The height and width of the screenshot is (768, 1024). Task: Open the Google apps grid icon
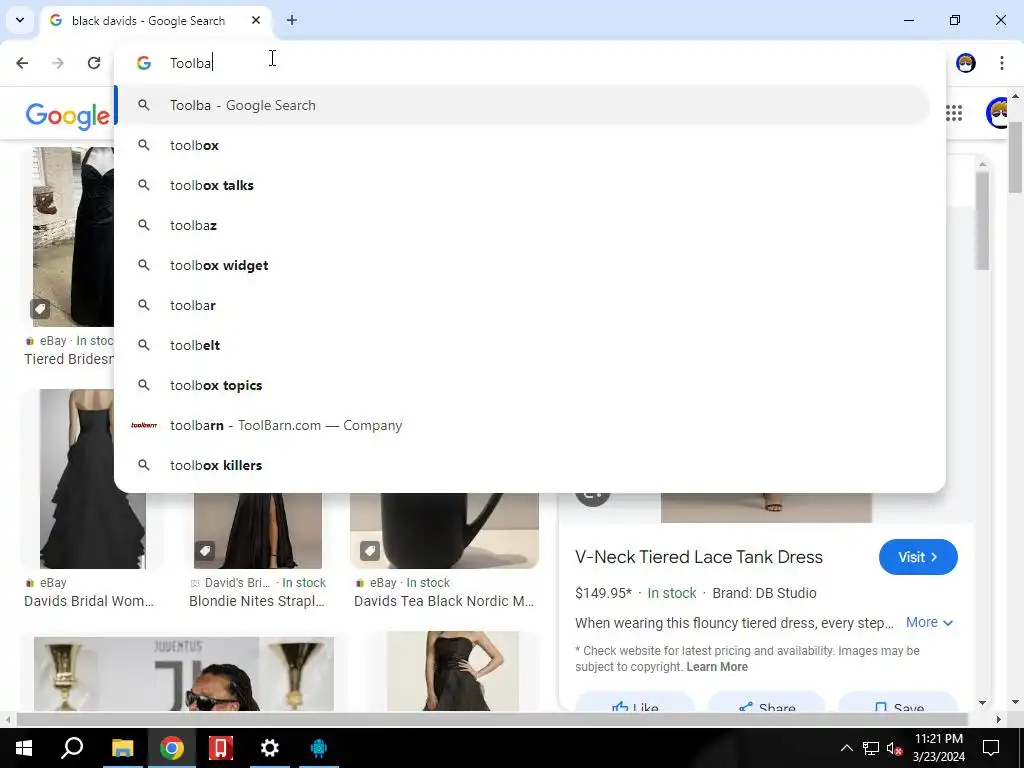[x=954, y=113]
